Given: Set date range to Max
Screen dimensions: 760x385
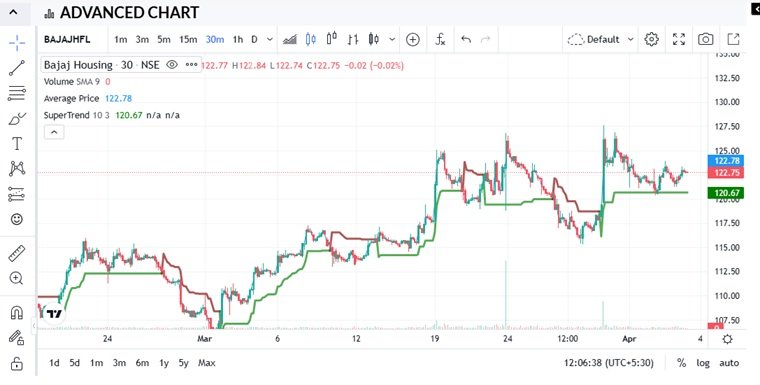Looking at the screenshot, I should click(206, 363).
